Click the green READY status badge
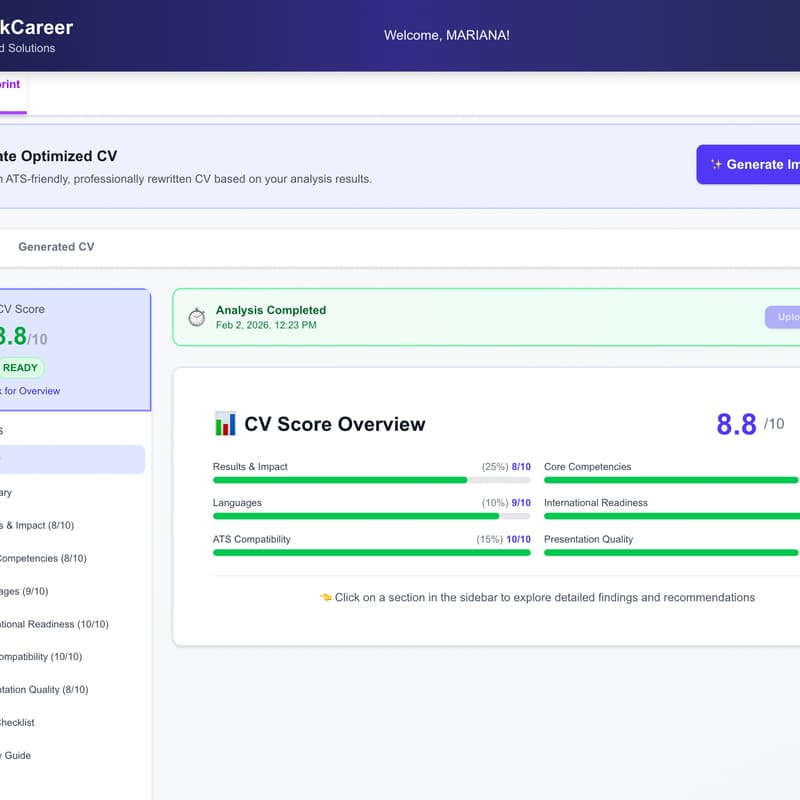This screenshot has height=800, width=800. click(20, 367)
